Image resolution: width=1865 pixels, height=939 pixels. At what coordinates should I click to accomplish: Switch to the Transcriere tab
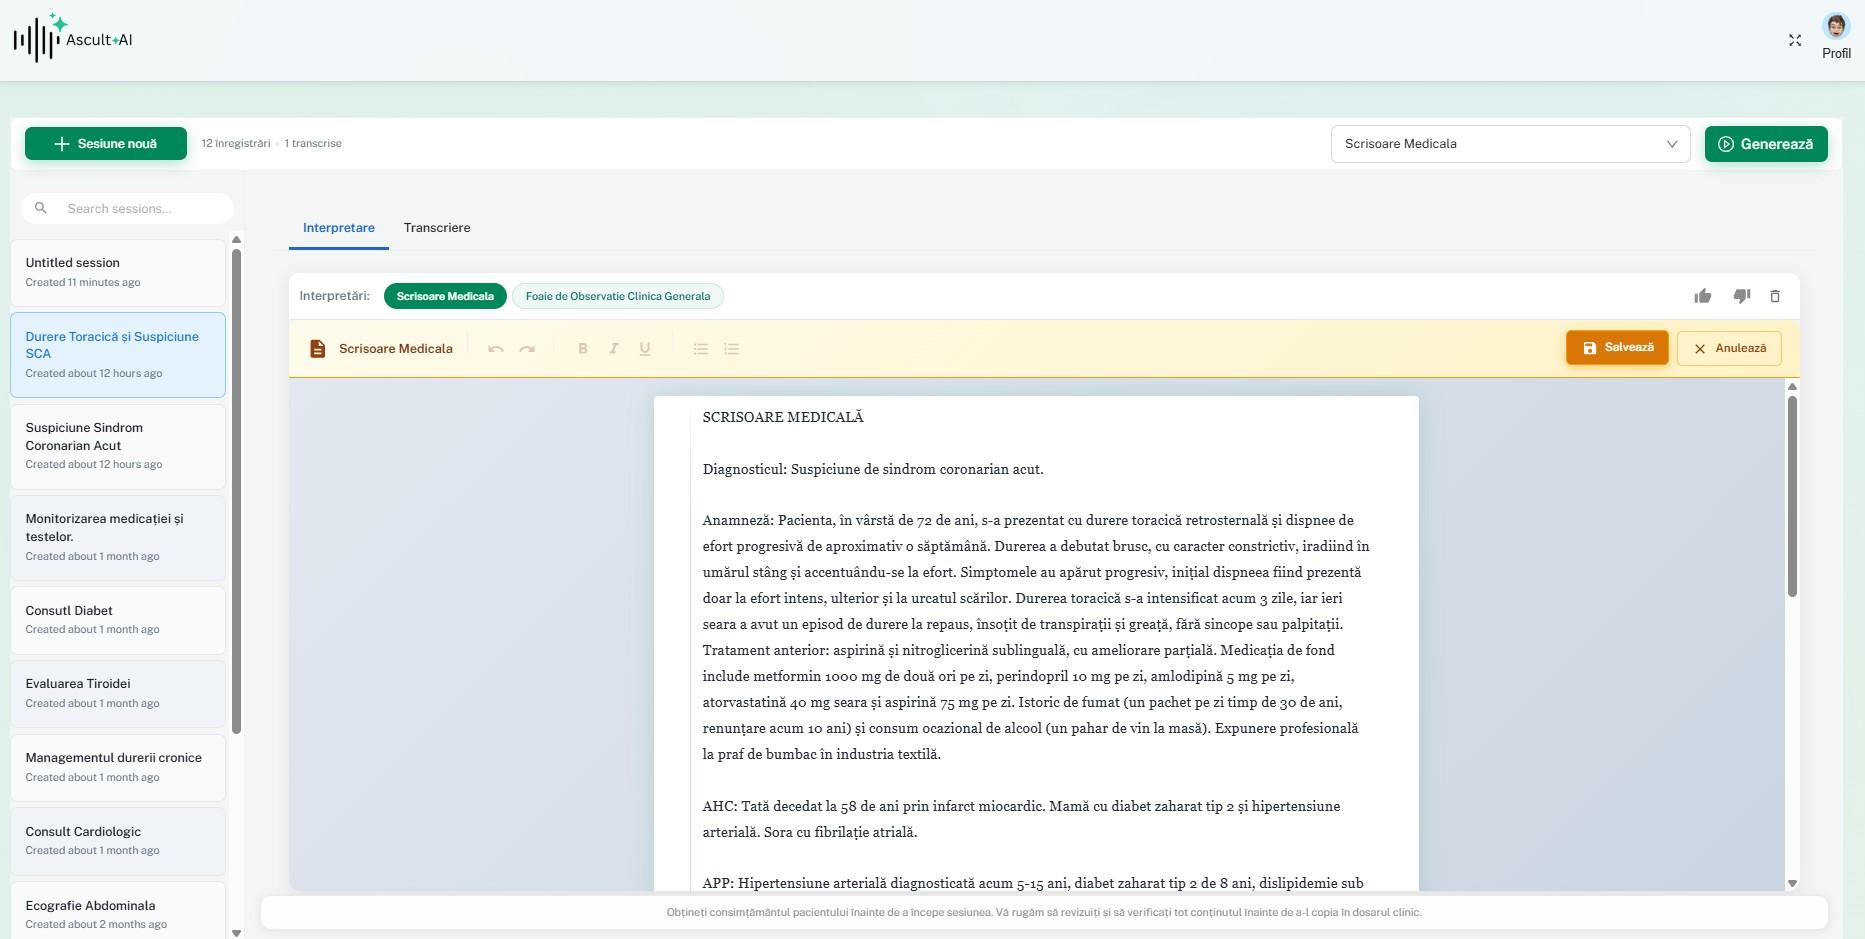tap(437, 228)
